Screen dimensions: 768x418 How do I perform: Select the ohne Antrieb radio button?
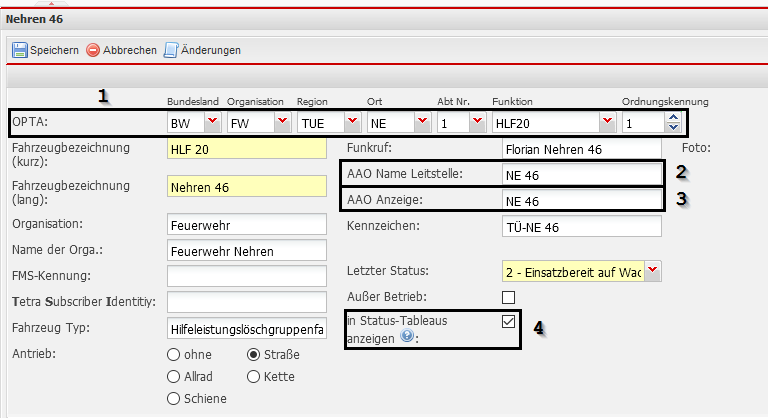[x=175, y=354]
